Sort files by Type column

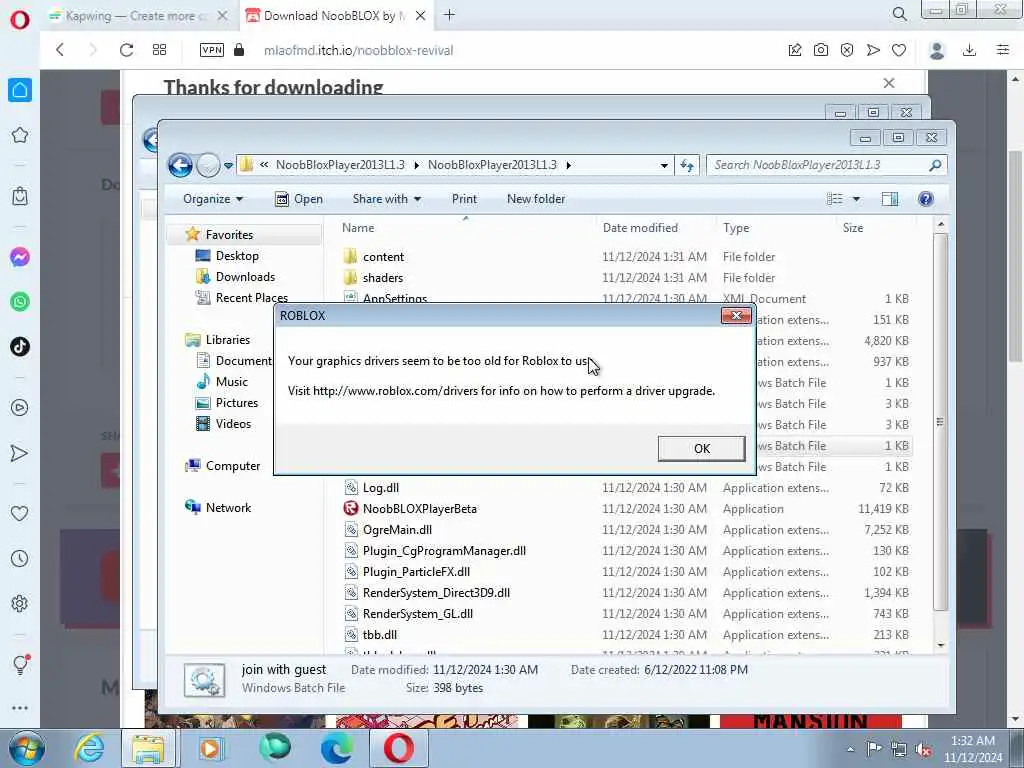(x=776, y=228)
